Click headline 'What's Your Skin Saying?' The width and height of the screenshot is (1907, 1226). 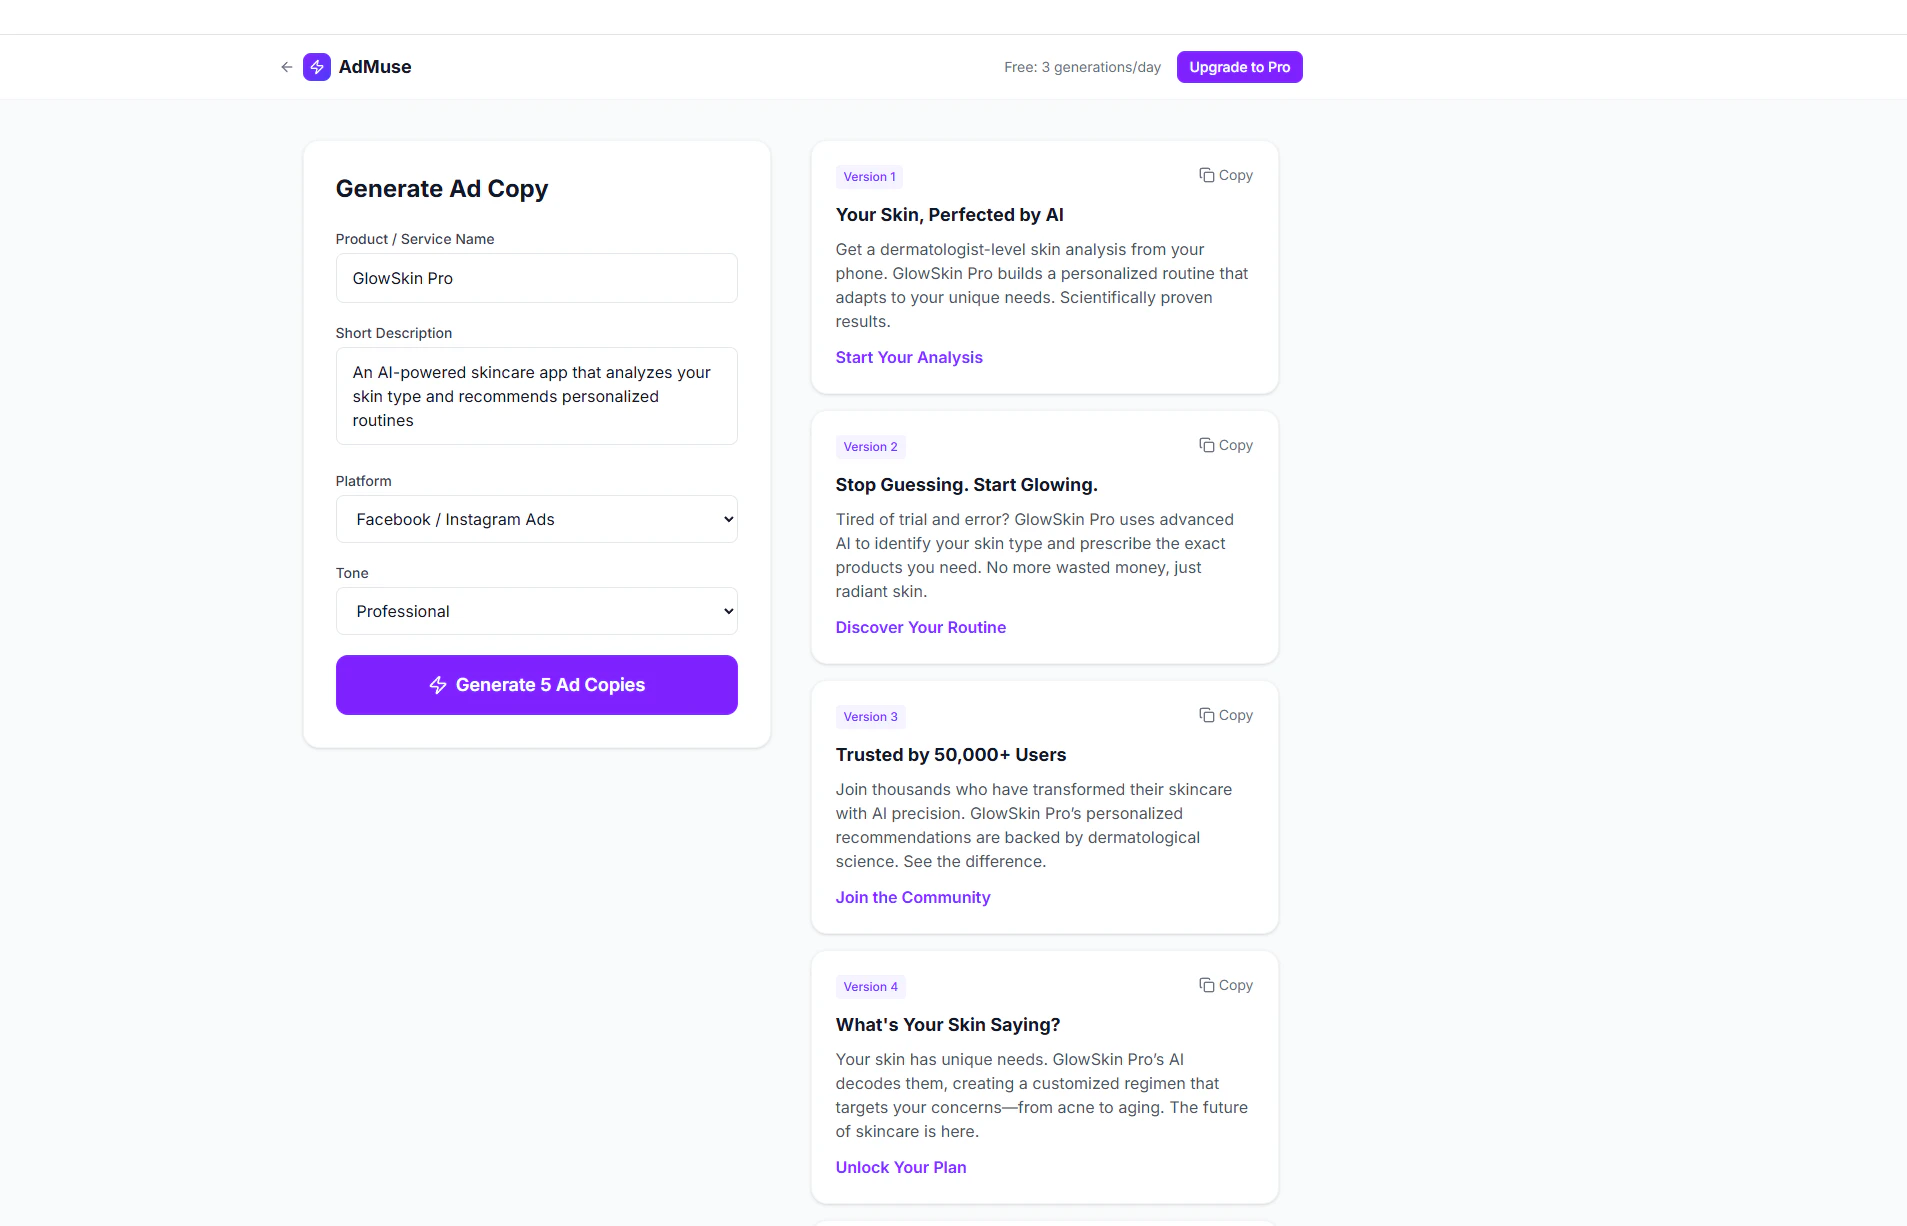coord(948,1025)
